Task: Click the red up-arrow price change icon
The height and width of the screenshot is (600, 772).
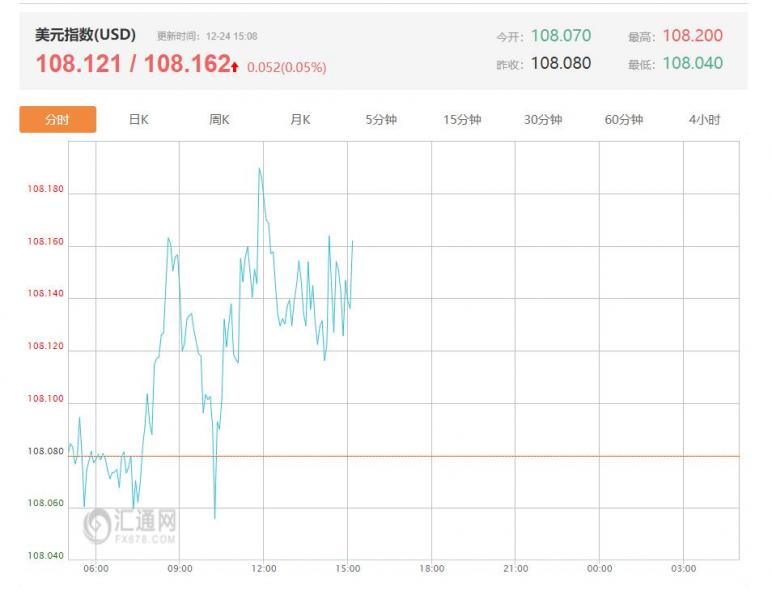Action: 234,67
